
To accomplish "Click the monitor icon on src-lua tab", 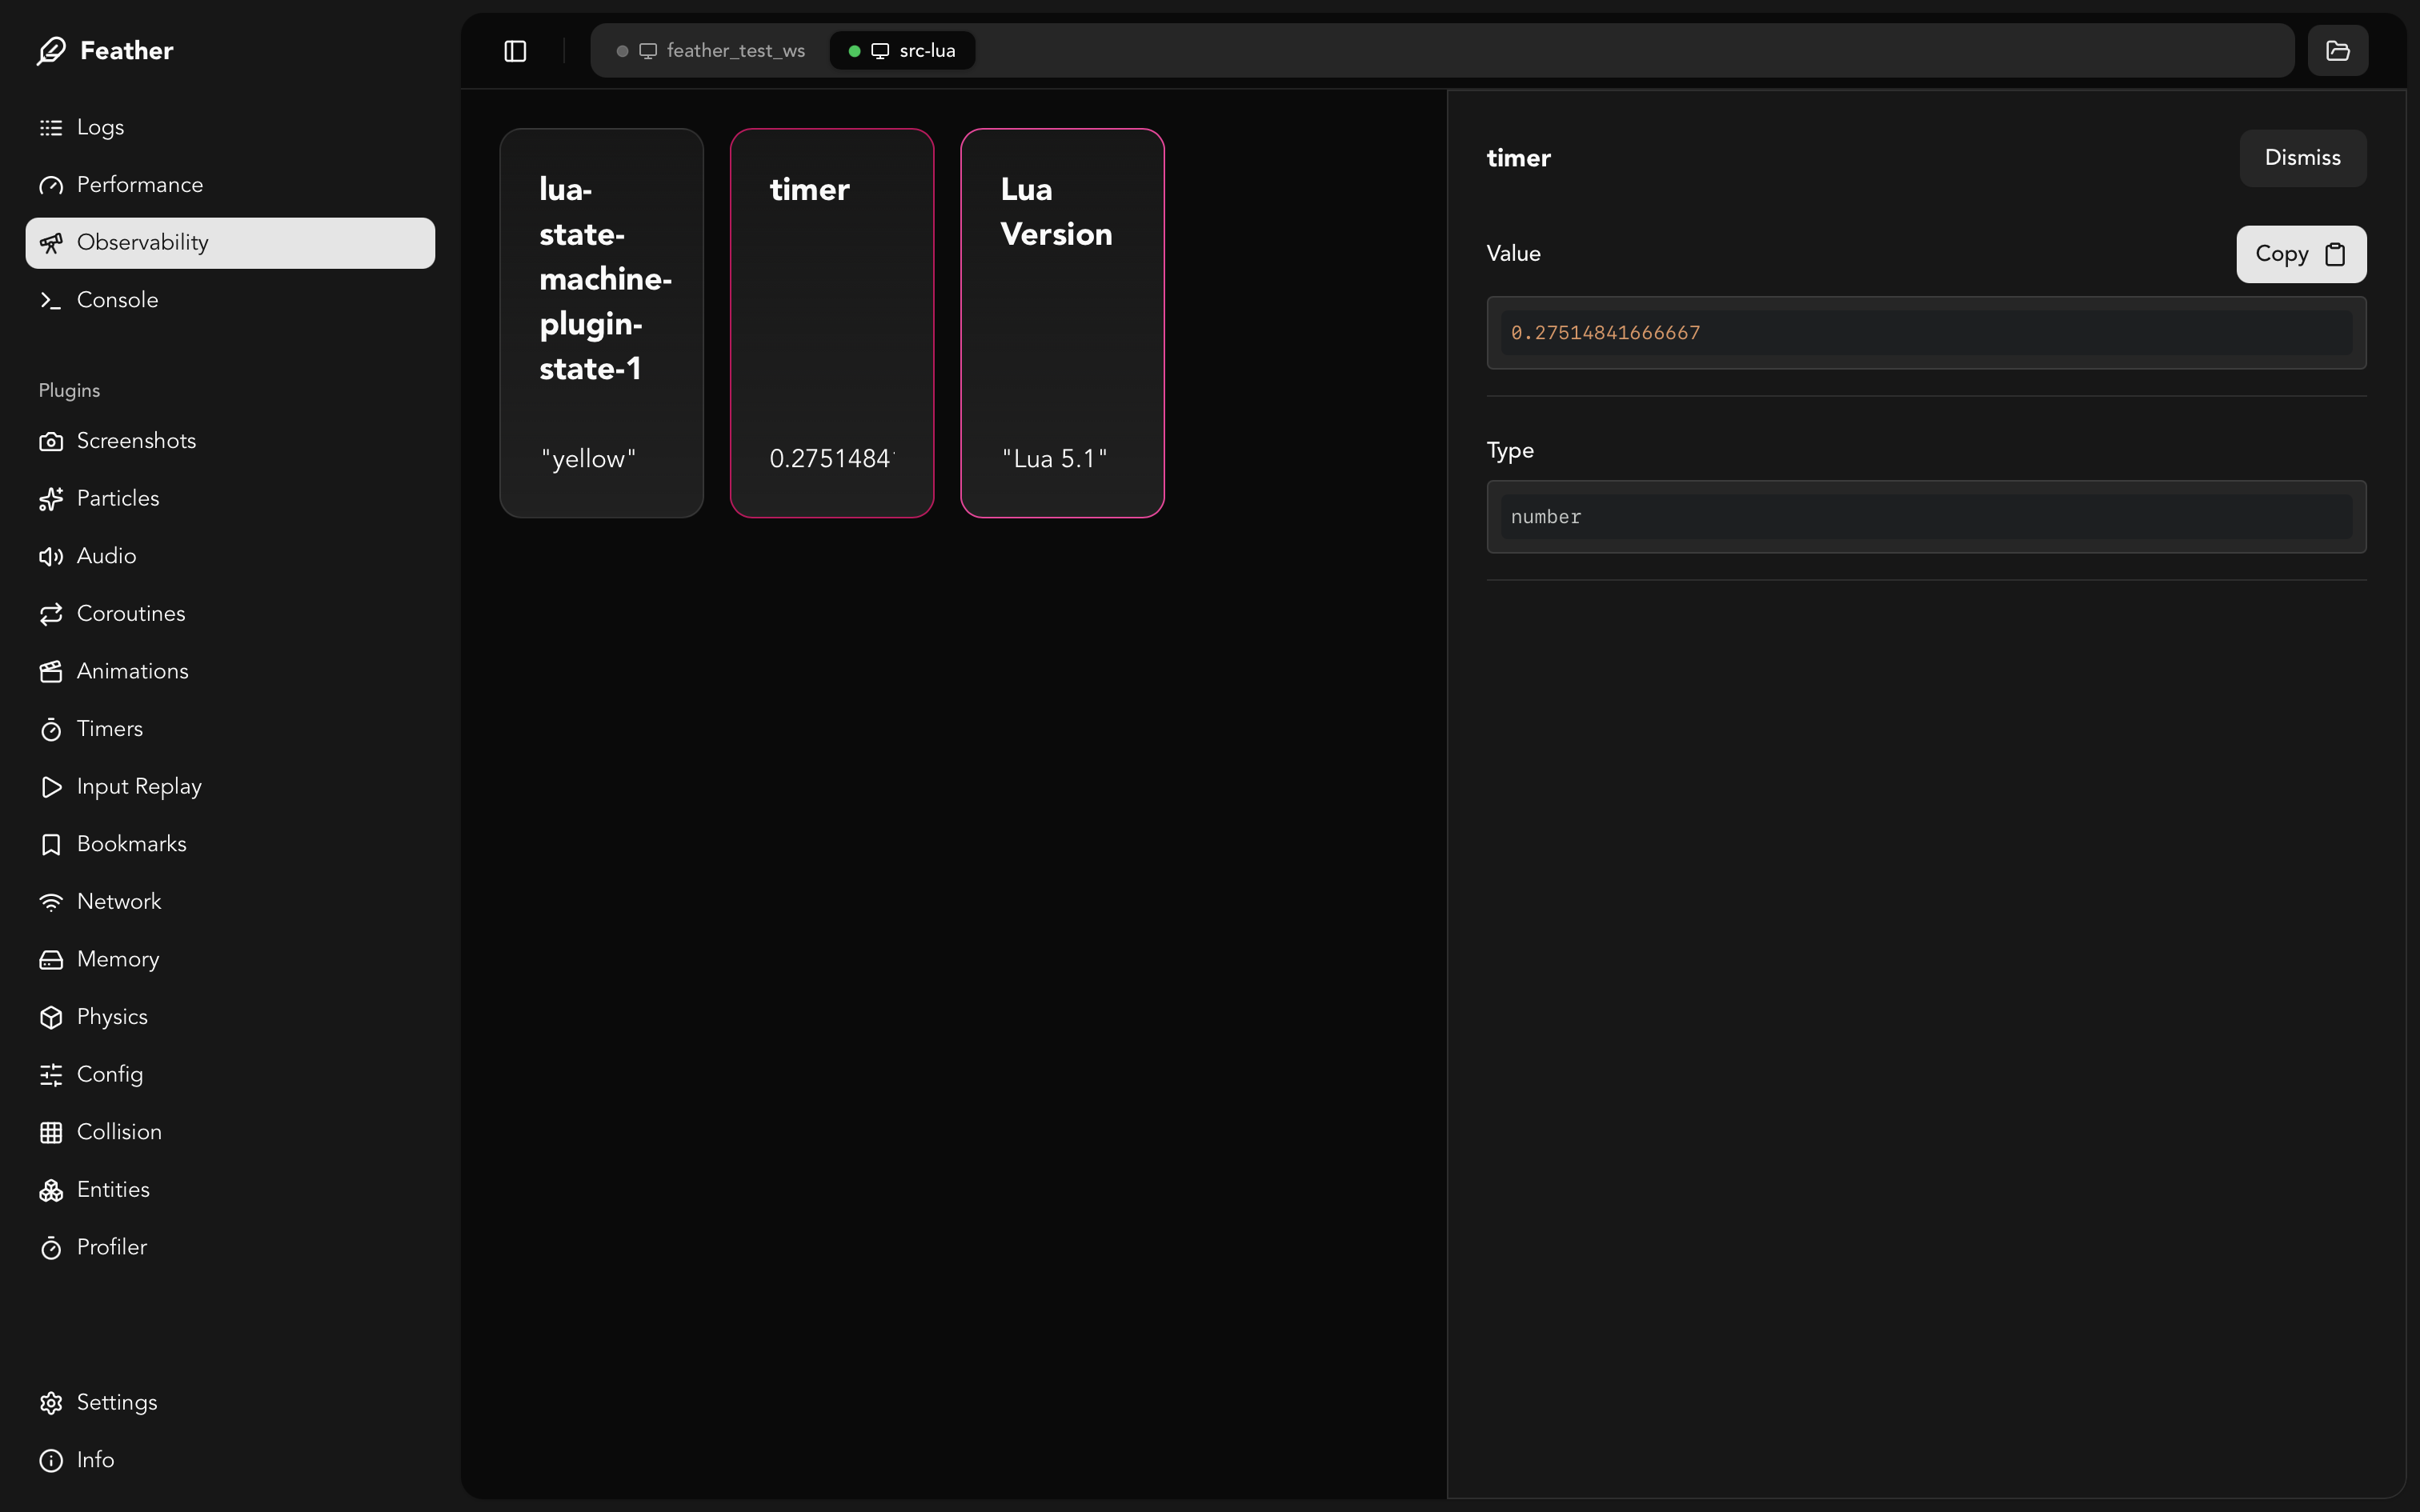I will (880, 51).
